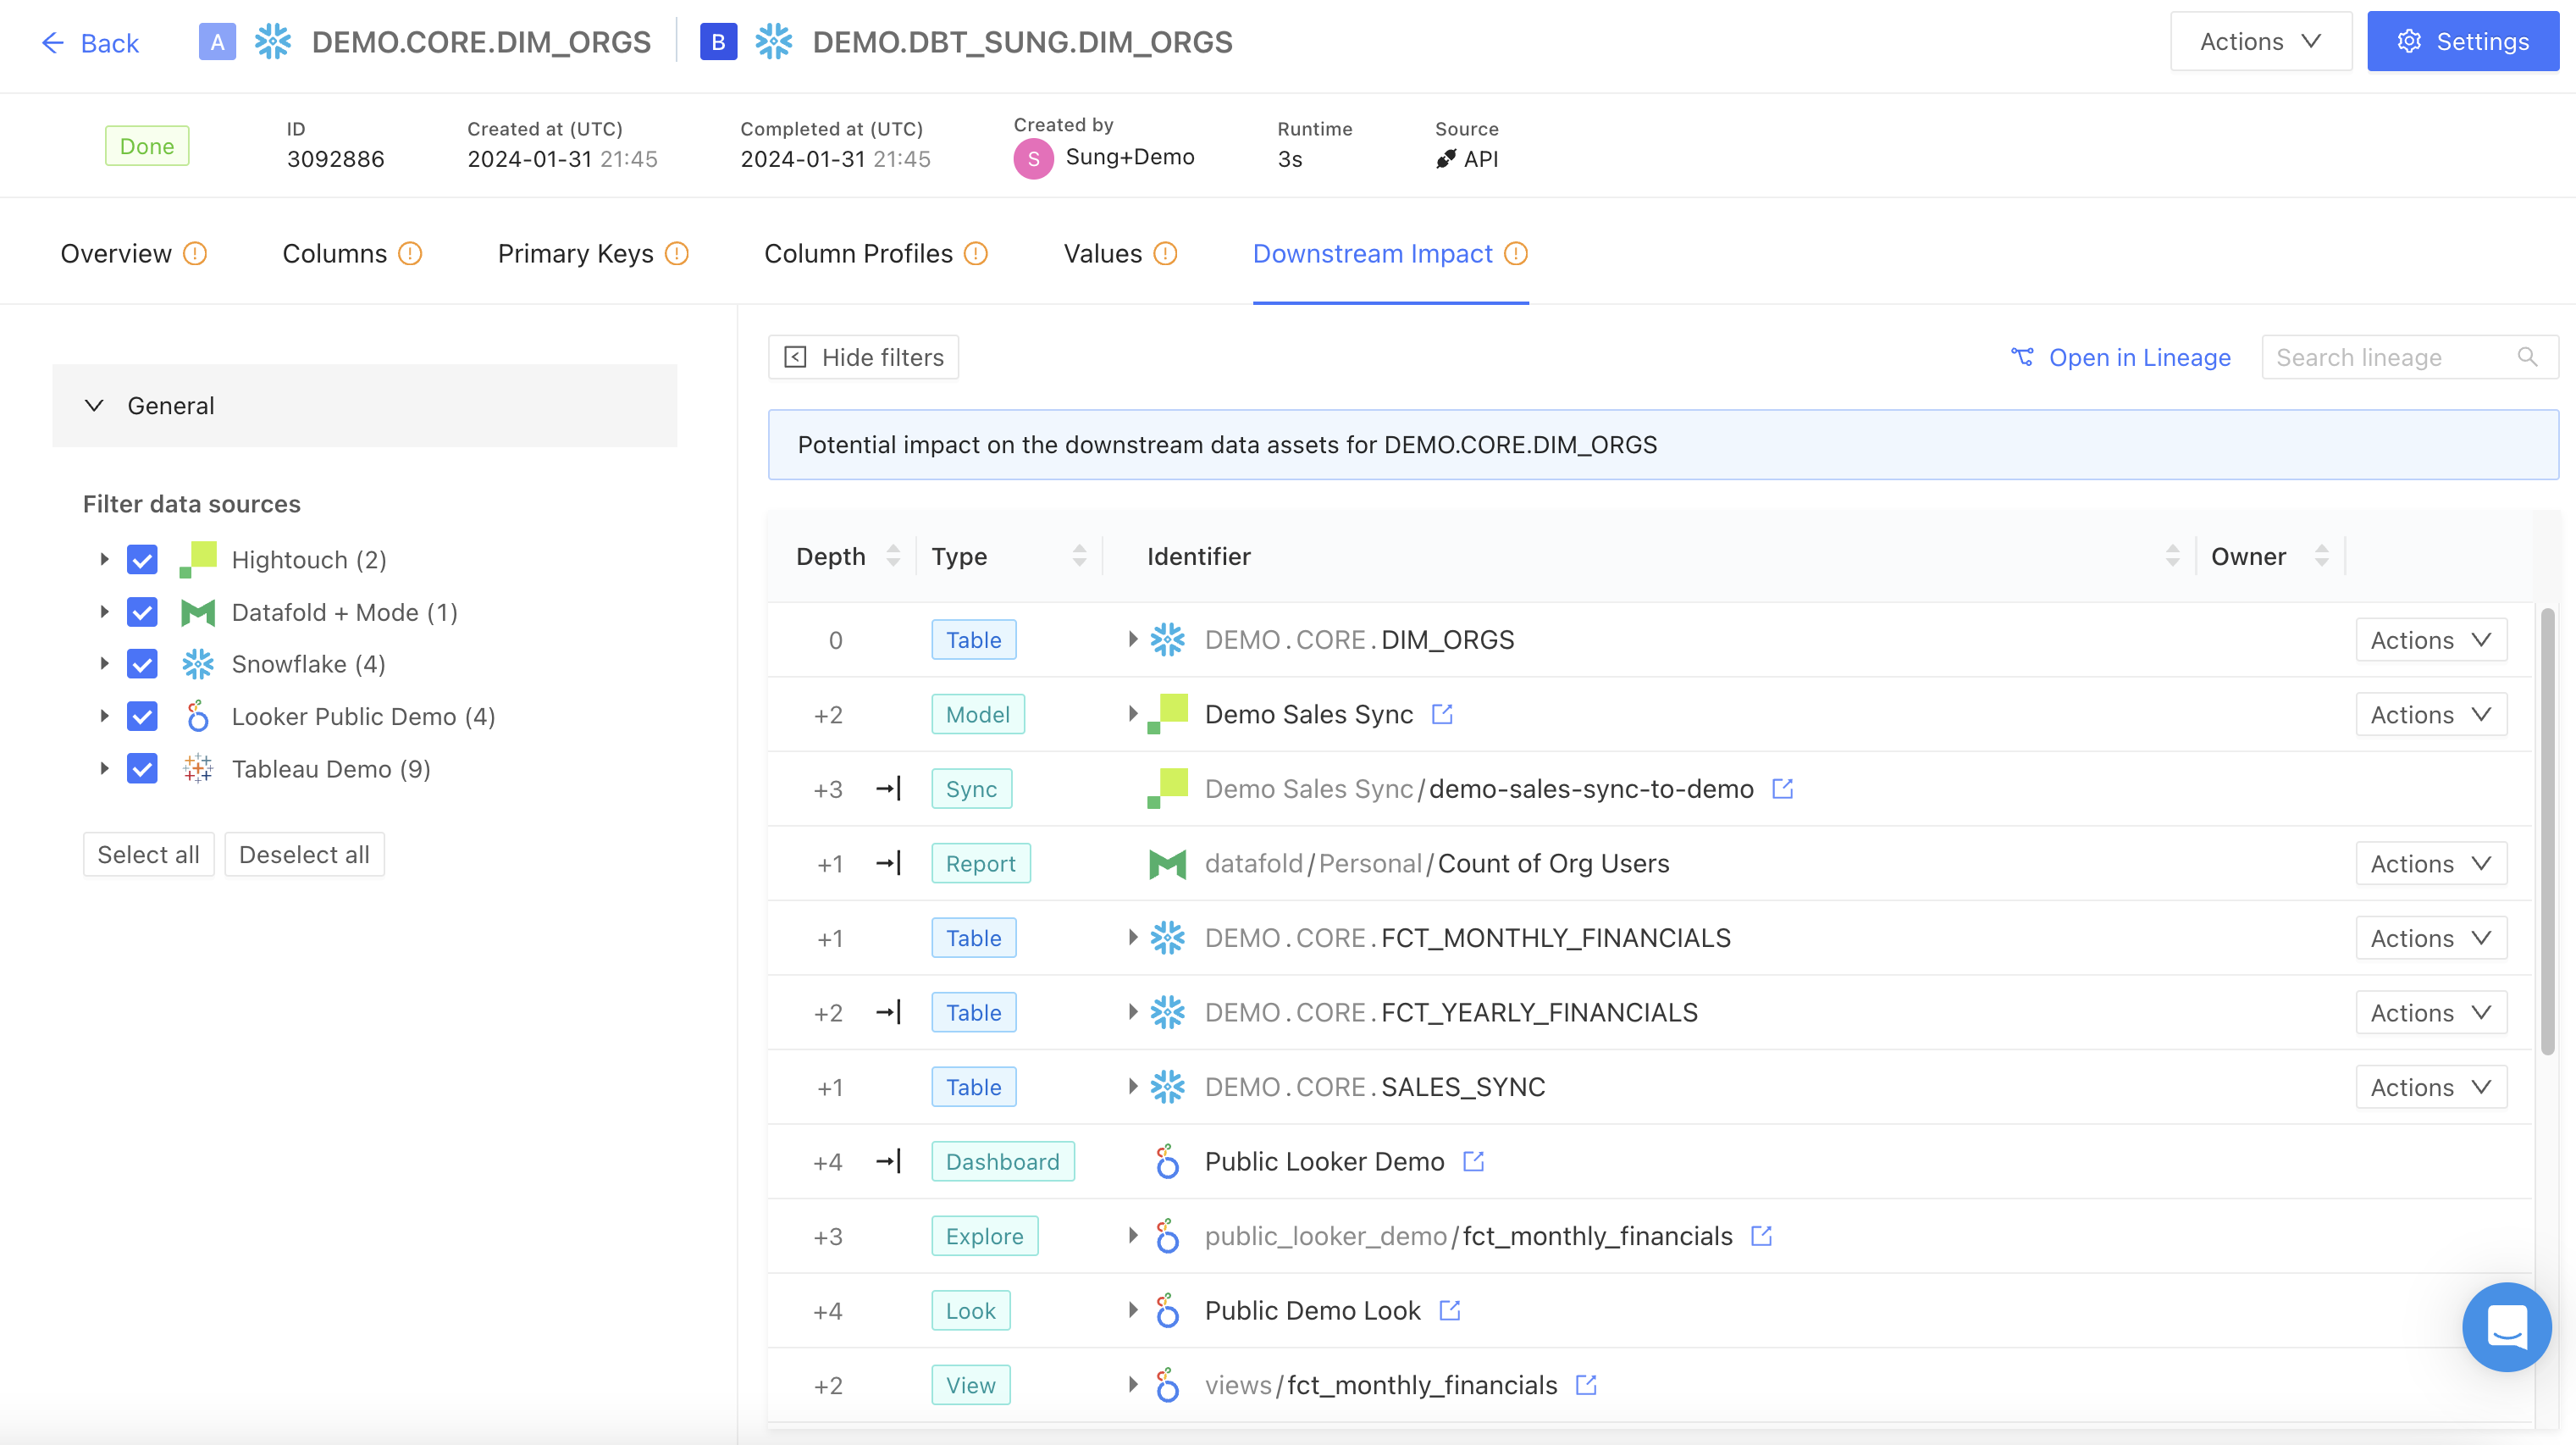Click the warning icon beside Column Profiles
The width and height of the screenshot is (2576, 1445).
pos(976,254)
